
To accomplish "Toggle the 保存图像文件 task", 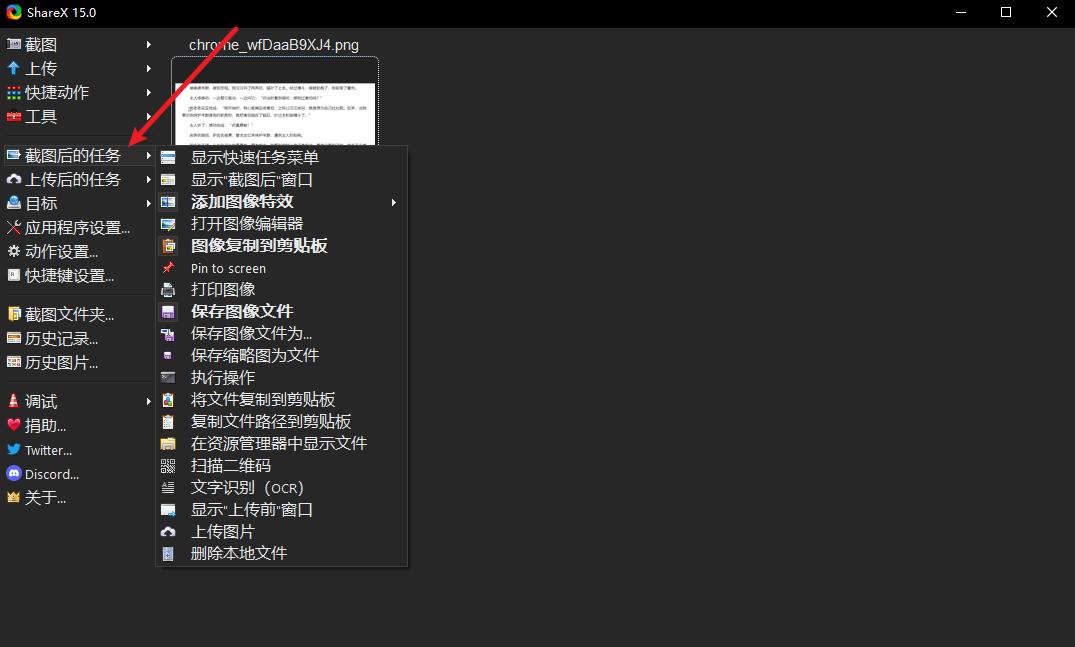I will (x=282, y=312).
